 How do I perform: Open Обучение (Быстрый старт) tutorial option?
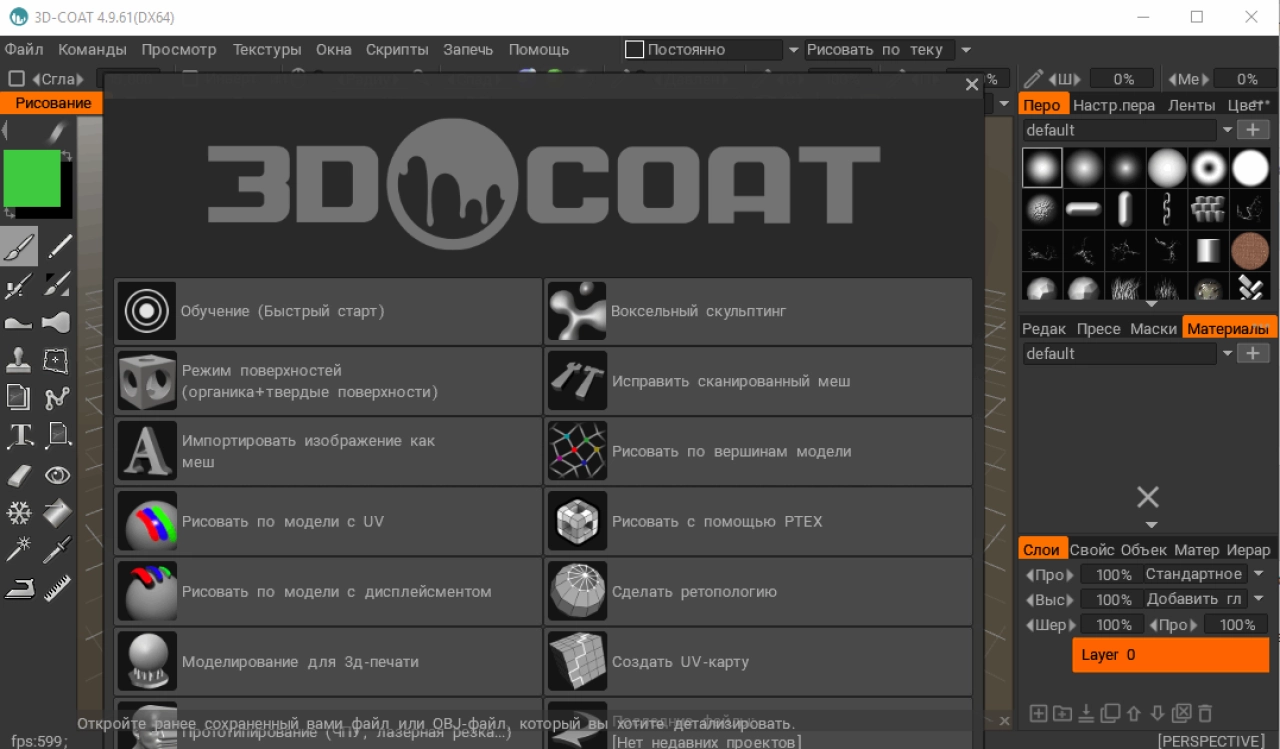pos(328,311)
